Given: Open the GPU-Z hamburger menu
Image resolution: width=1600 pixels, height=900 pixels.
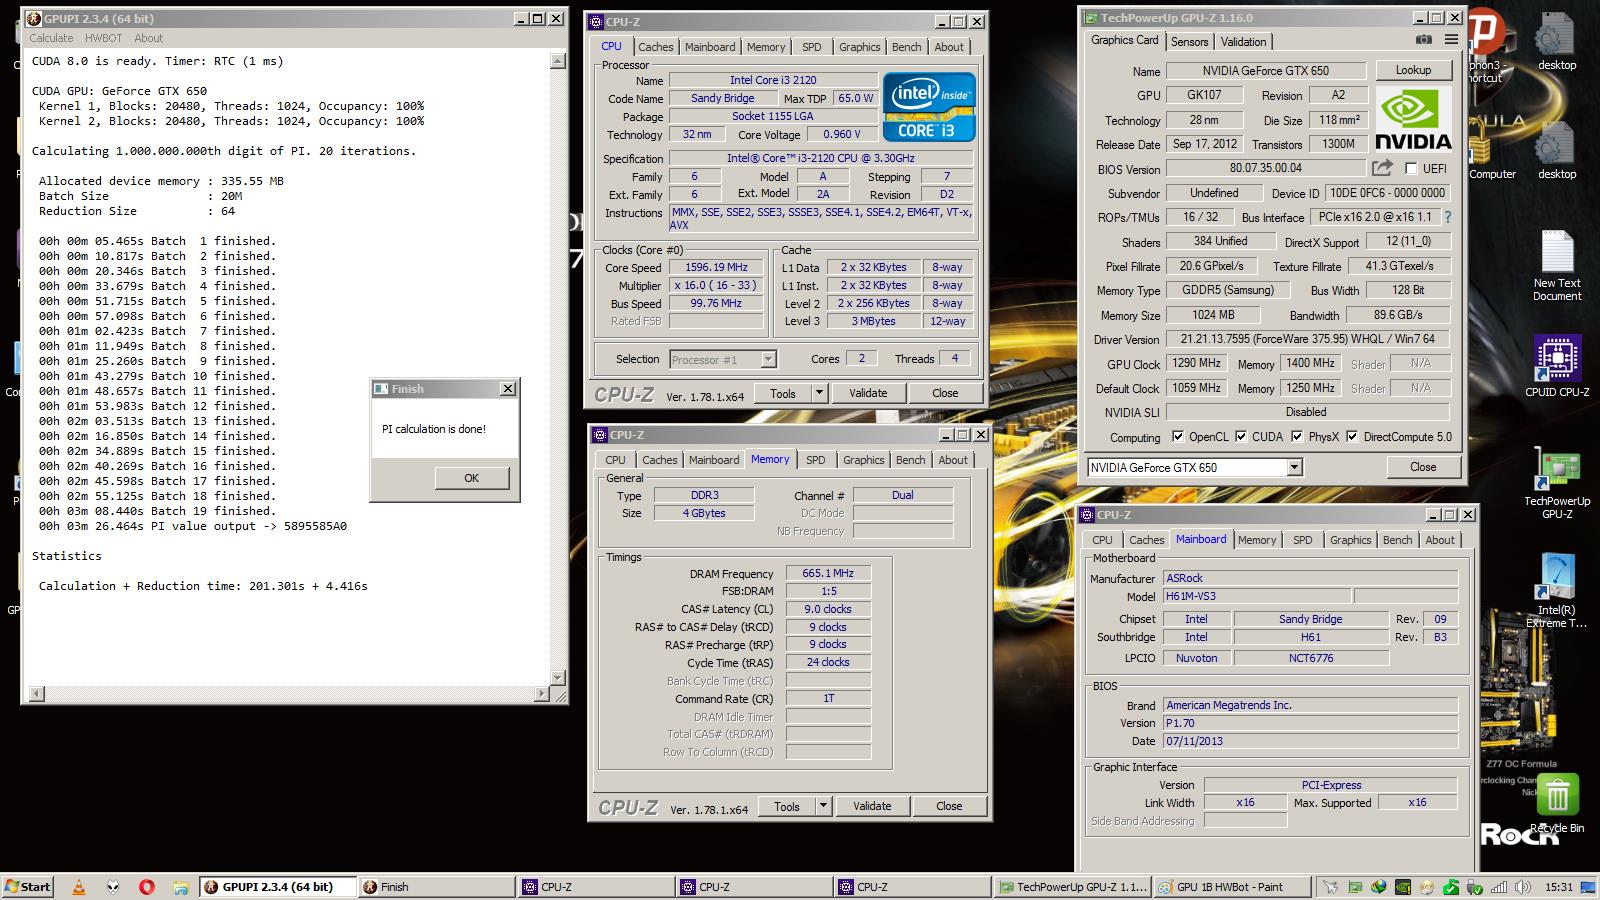Looking at the screenshot, I should tap(1451, 40).
